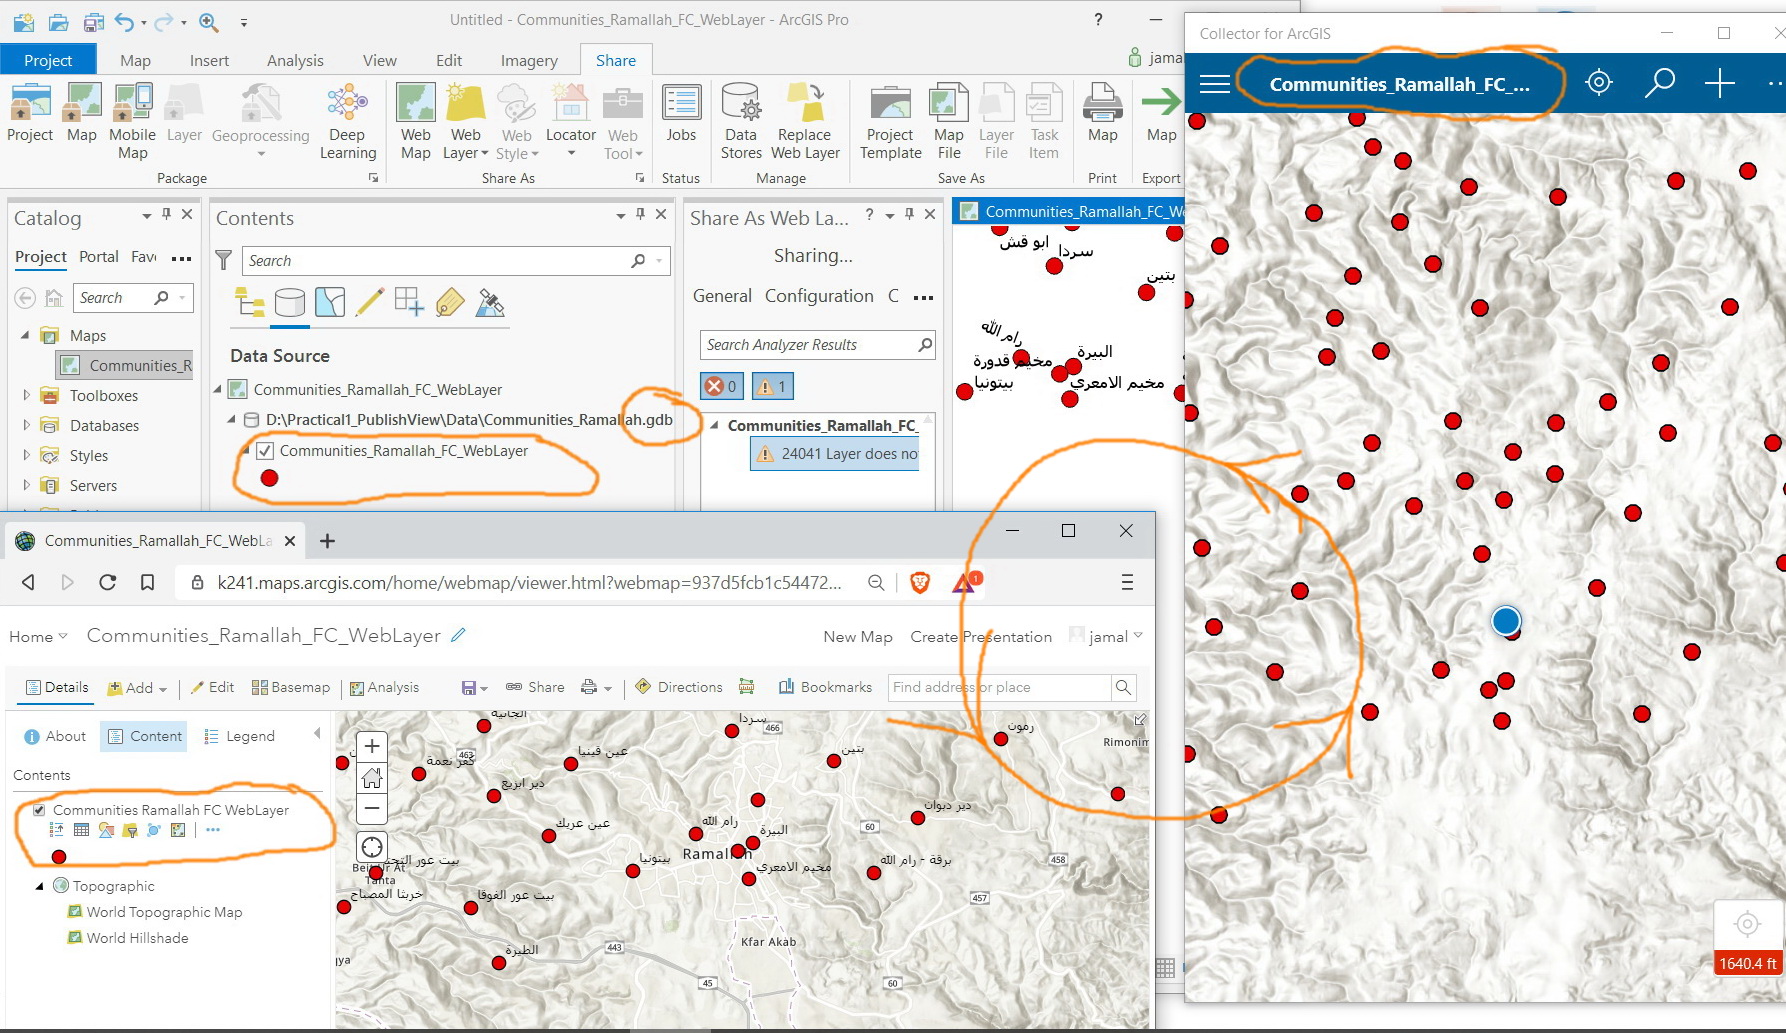Open a new browser tab
The image size is (1786, 1033).
click(327, 541)
